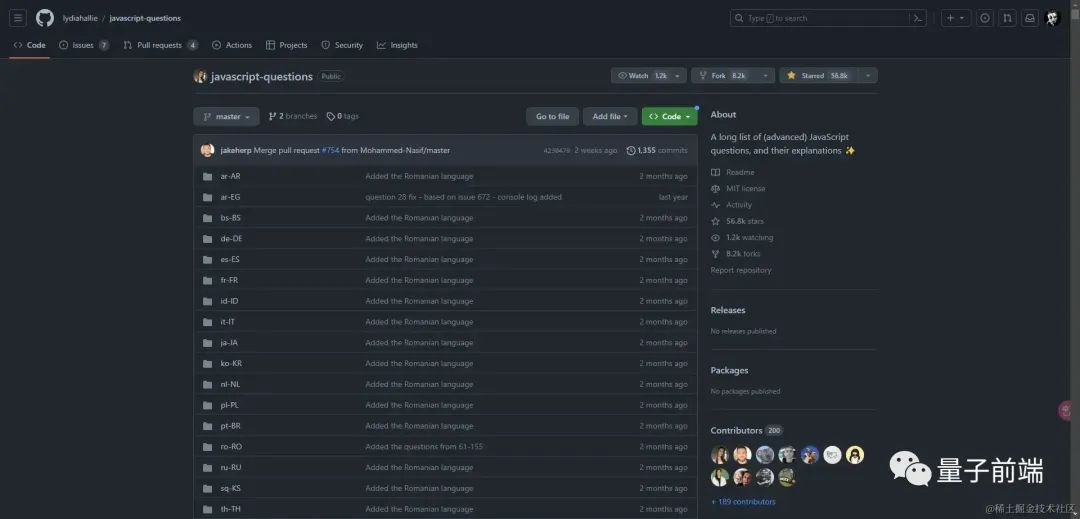1080x519 pixels.
Task: Click the user profile avatar
Action: 1052,18
